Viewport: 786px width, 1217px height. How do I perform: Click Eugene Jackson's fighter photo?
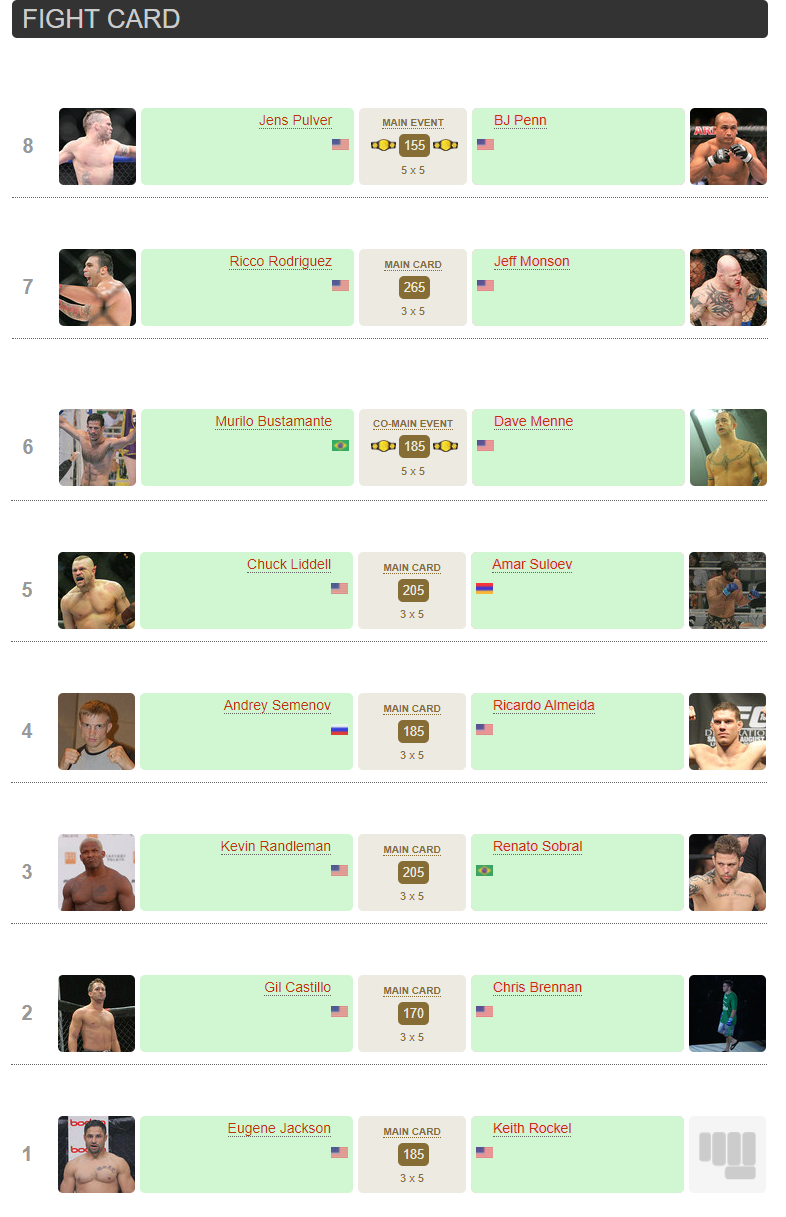pyautogui.click(x=96, y=1154)
